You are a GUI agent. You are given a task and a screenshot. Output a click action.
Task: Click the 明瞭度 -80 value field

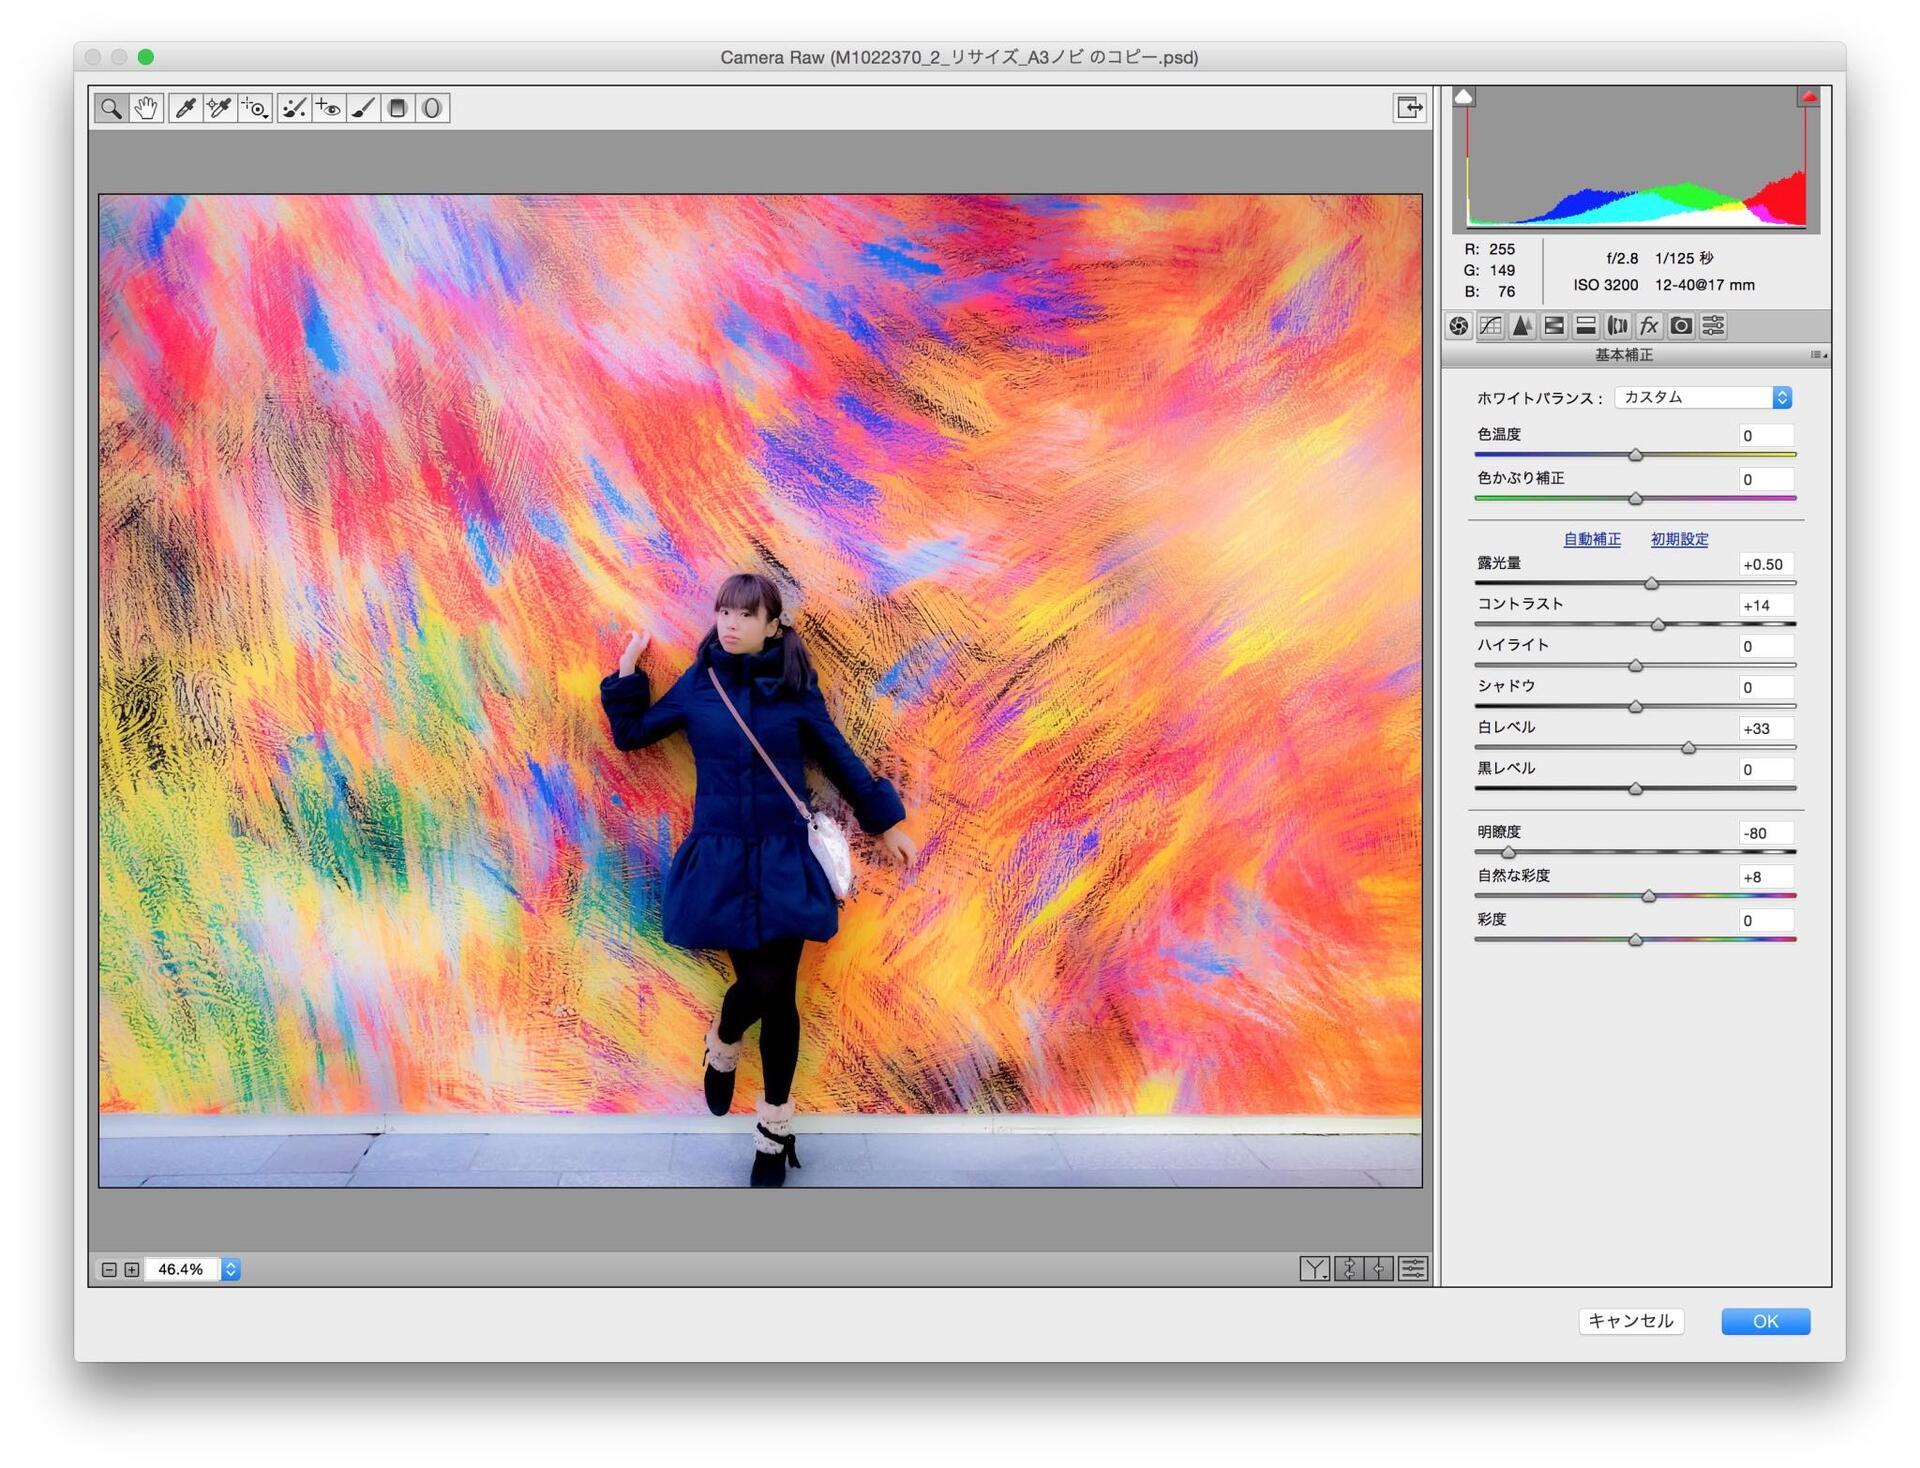click(x=1765, y=834)
